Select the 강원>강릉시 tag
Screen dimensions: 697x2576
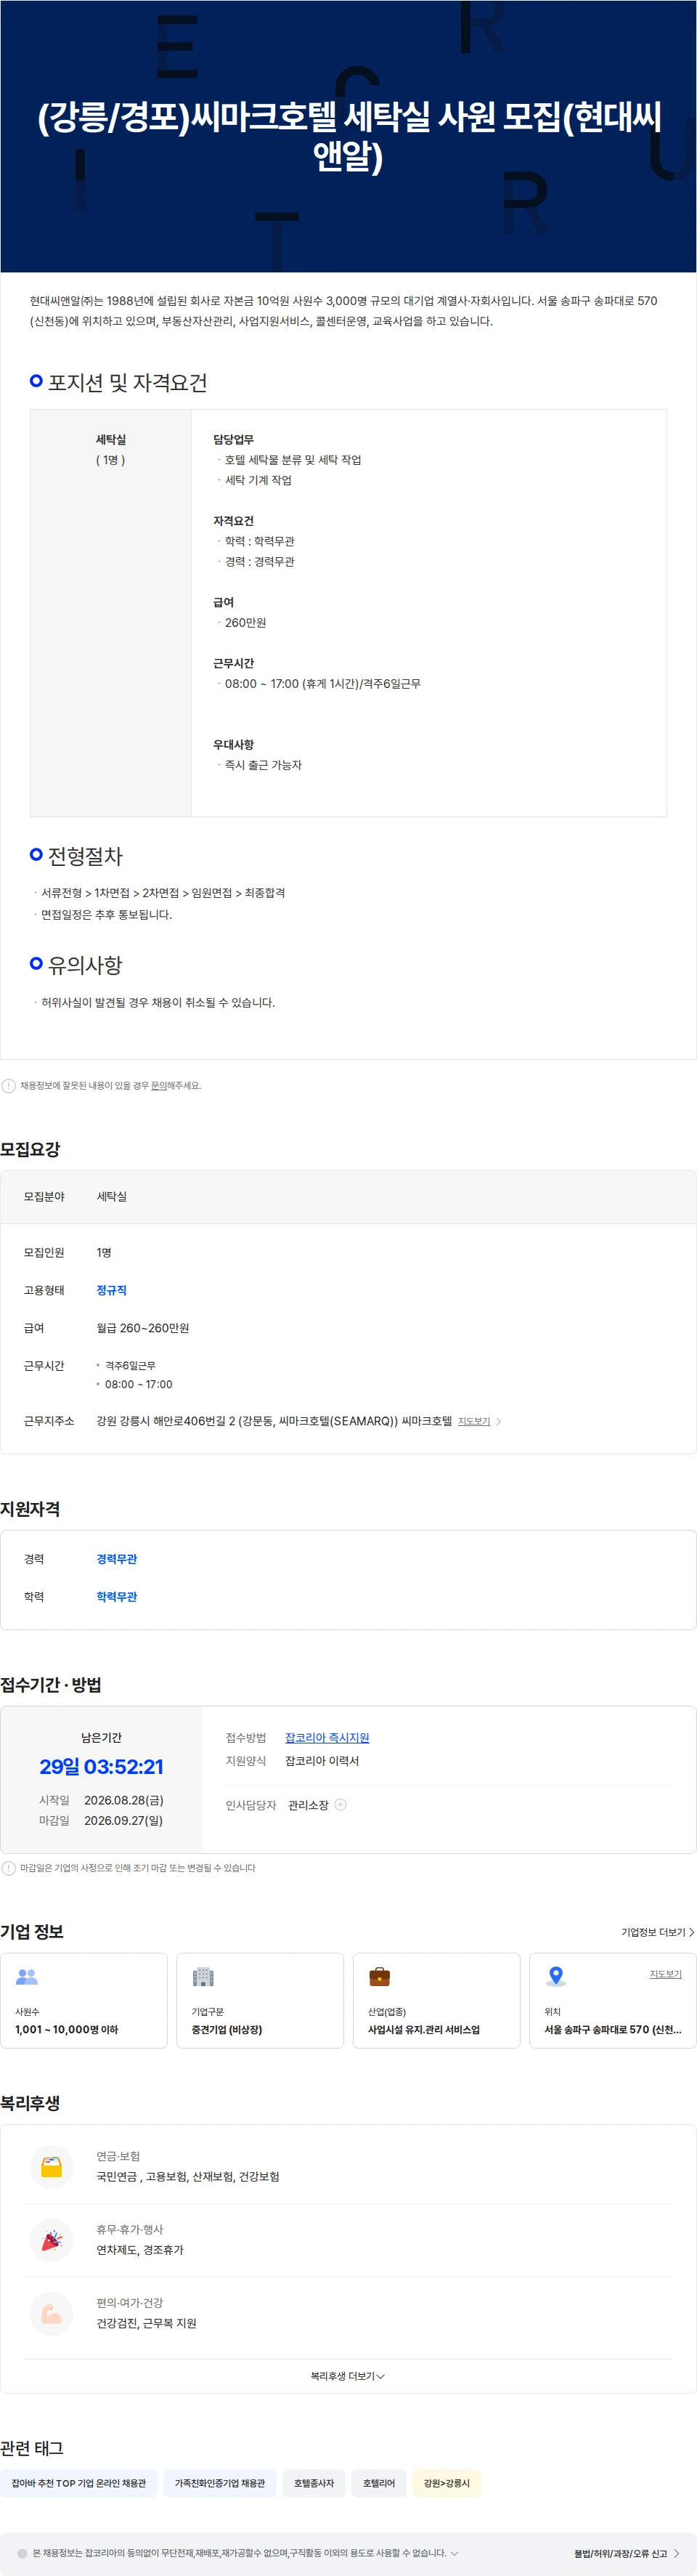coord(447,2483)
